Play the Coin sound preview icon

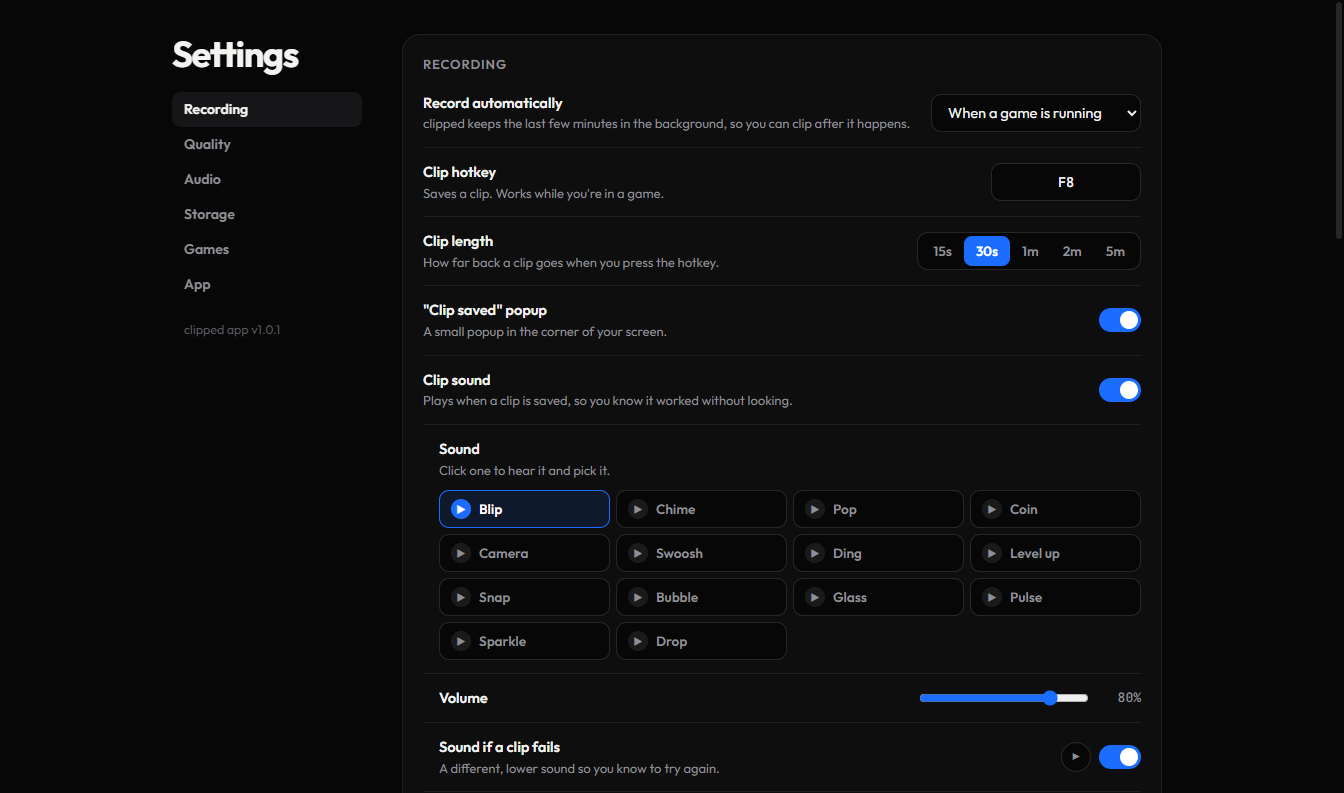pyautogui.click(x=992, y=509)
